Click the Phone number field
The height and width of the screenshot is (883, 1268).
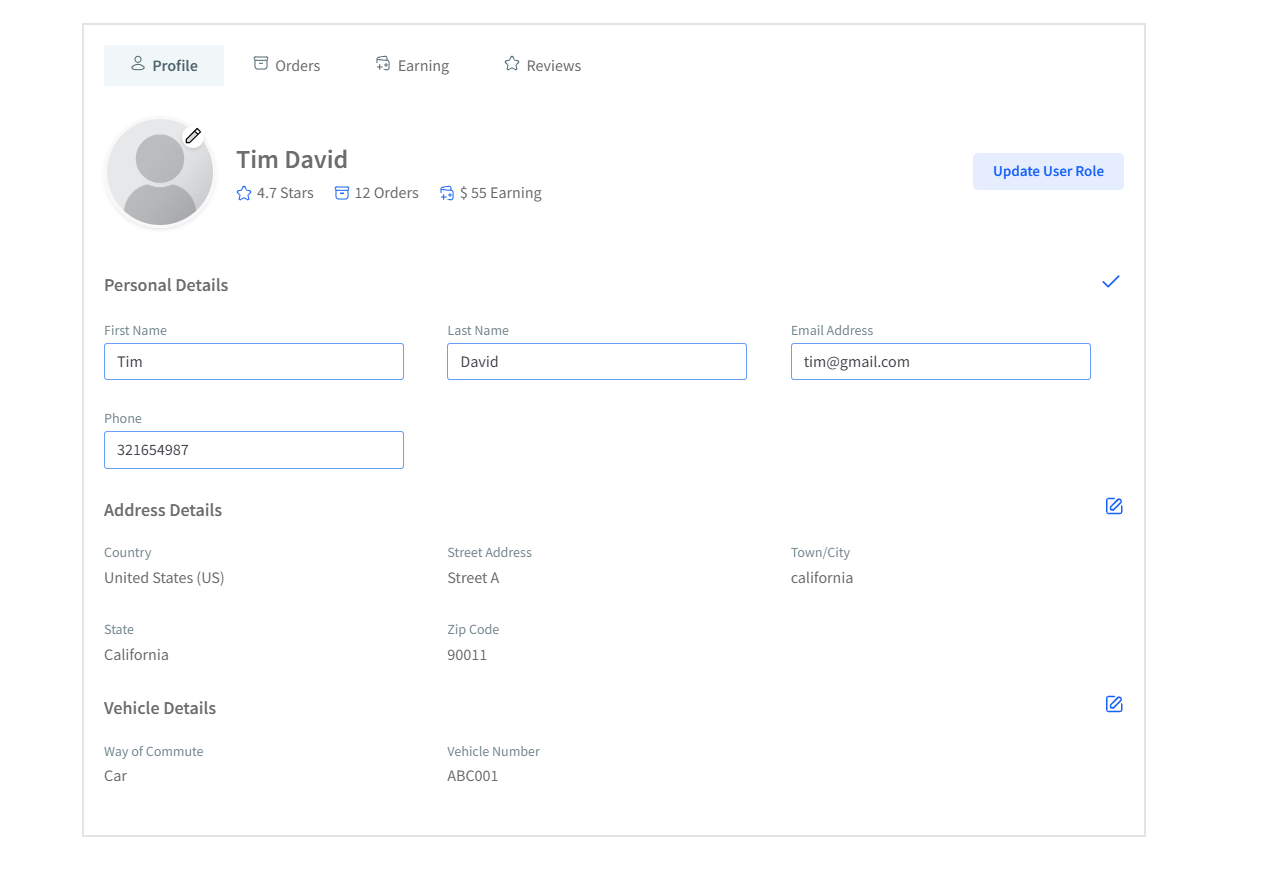[254, 450]
